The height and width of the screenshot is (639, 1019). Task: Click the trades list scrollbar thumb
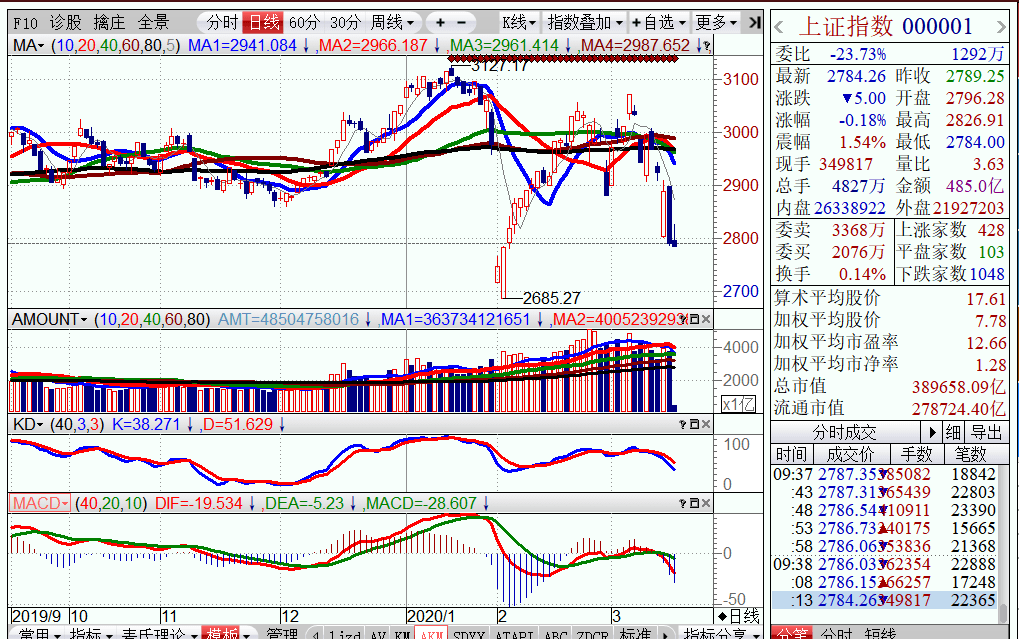pos(1003,612)
